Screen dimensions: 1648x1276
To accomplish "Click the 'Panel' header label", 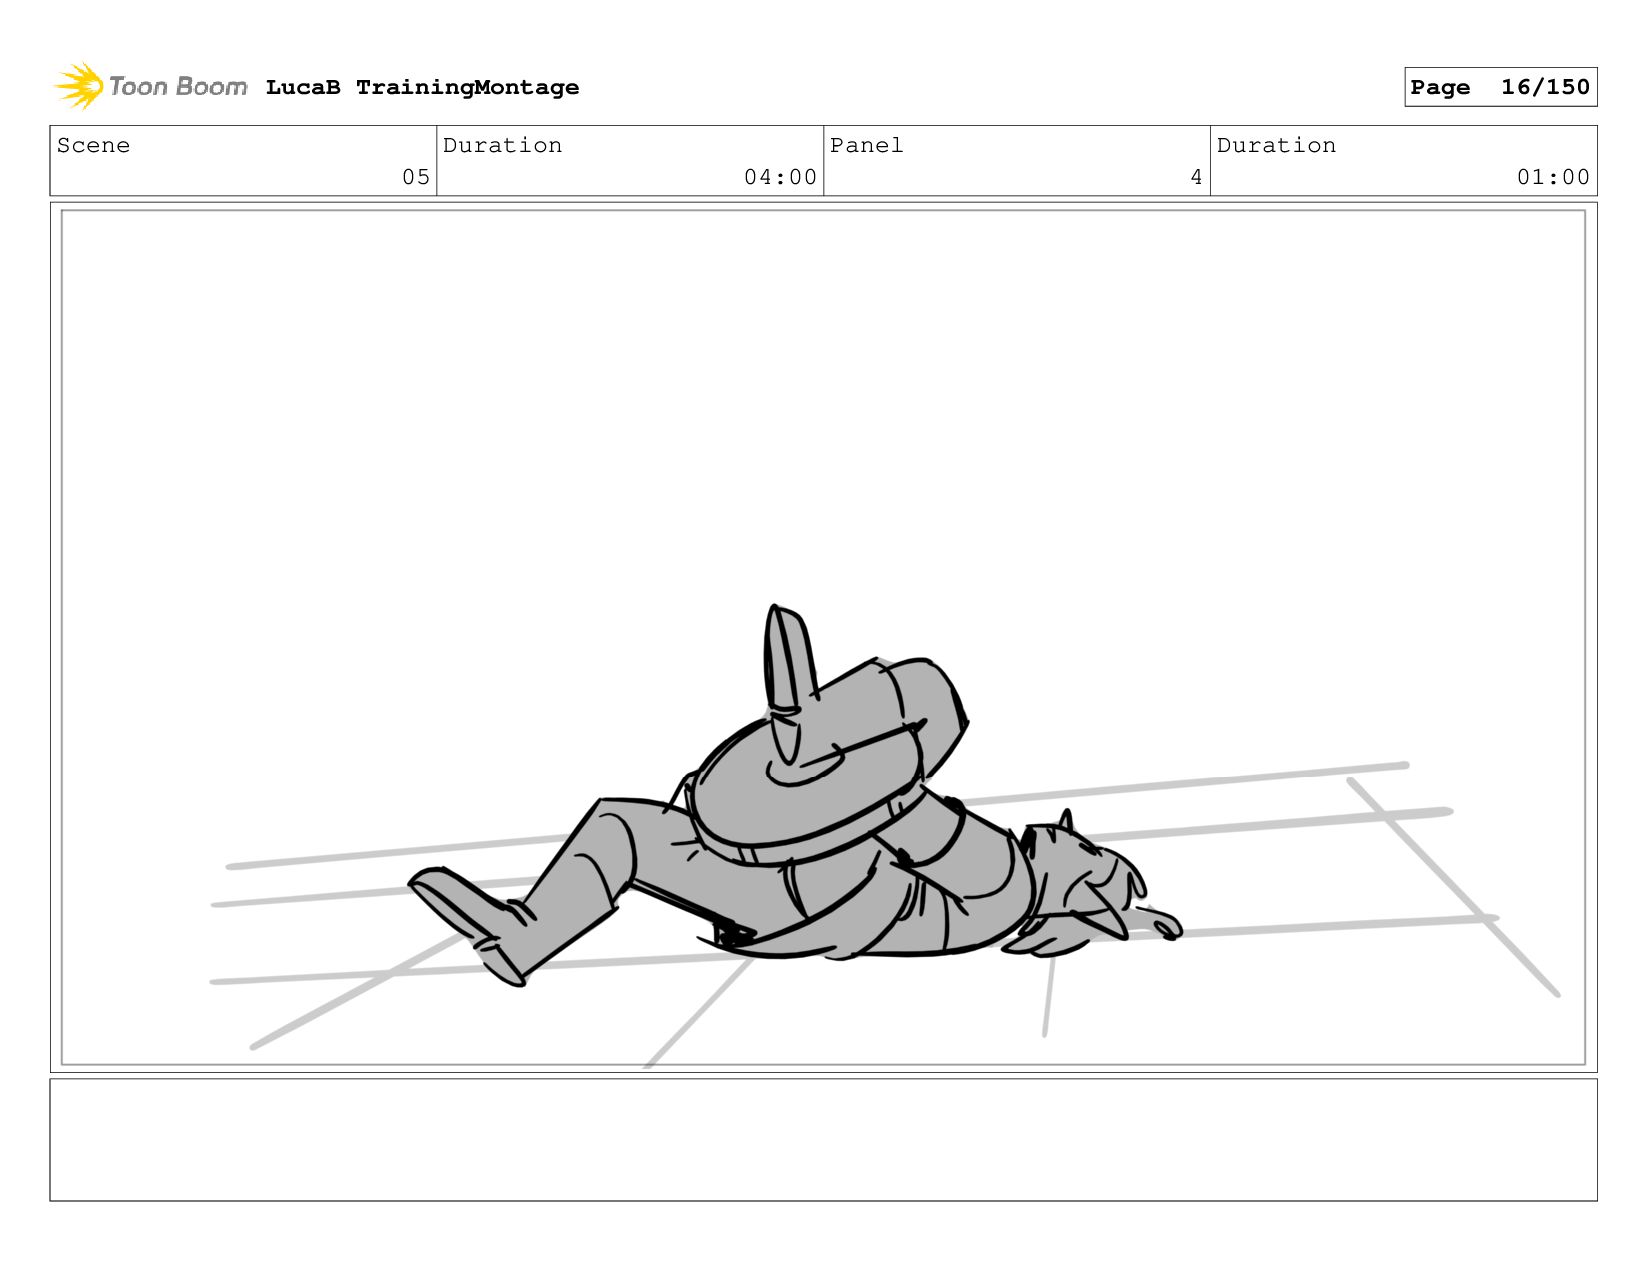I will tap(866, 145).
